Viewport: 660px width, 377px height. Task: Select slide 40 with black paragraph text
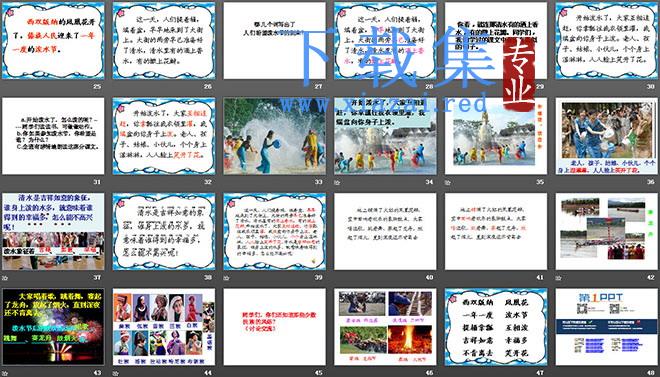(x=385, y=231)
